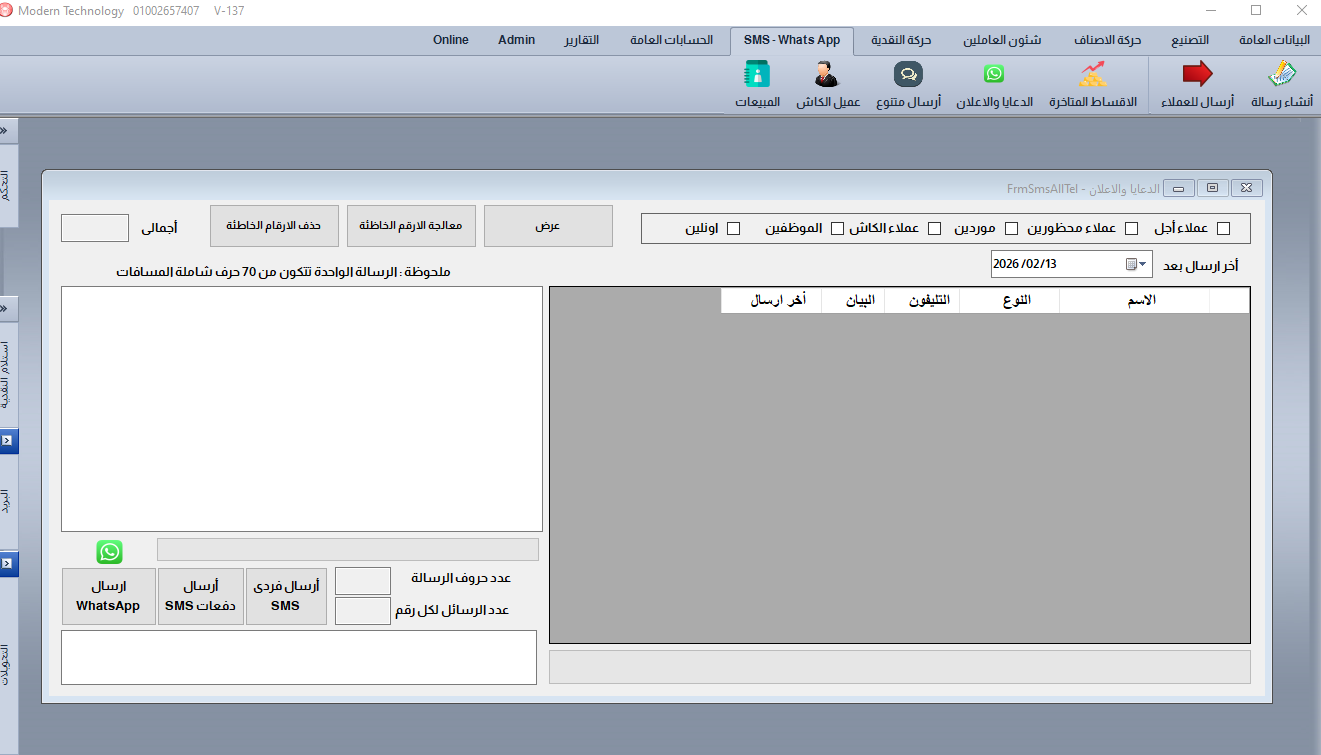Open the حركة النقدية ribbon tab
This screenshot has width=1321, height=755.
pyautogui.click(x=901, y=40)
